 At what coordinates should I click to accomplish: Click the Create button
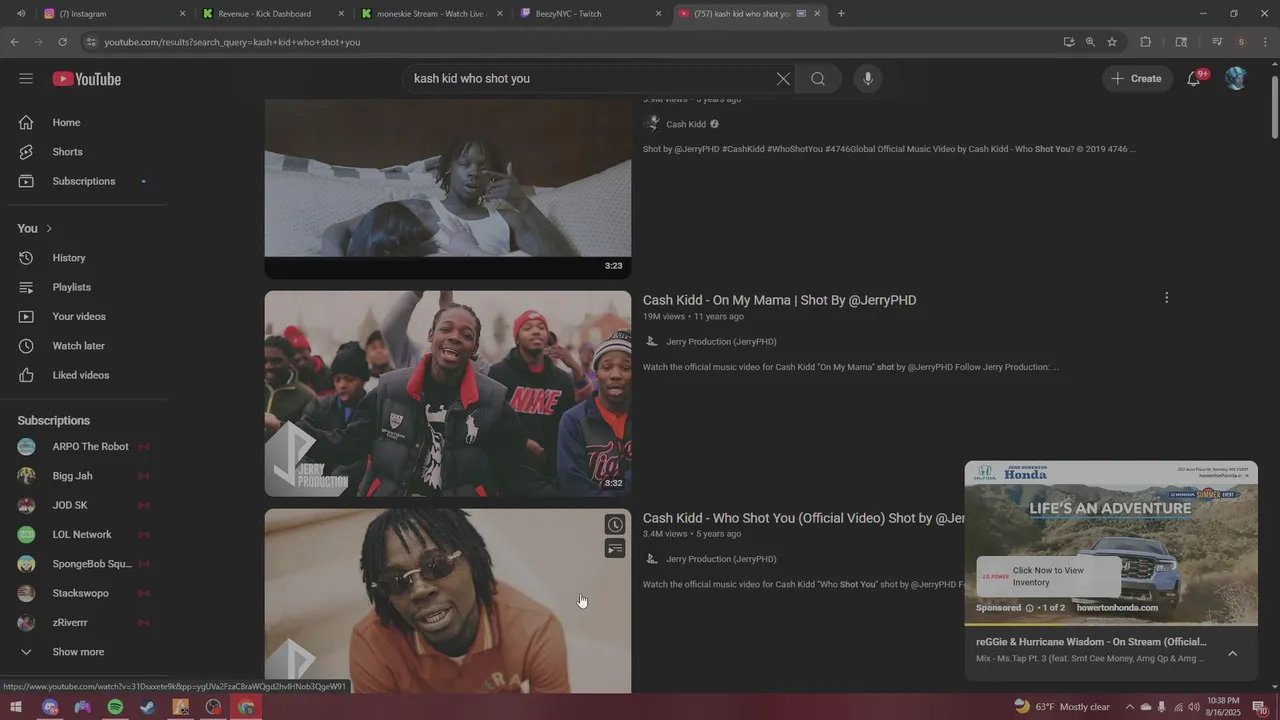[1138, 79]
